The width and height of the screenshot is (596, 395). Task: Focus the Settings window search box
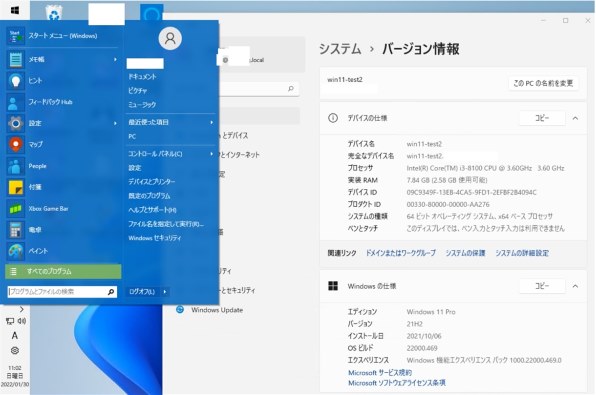click(x=259, y=89)
